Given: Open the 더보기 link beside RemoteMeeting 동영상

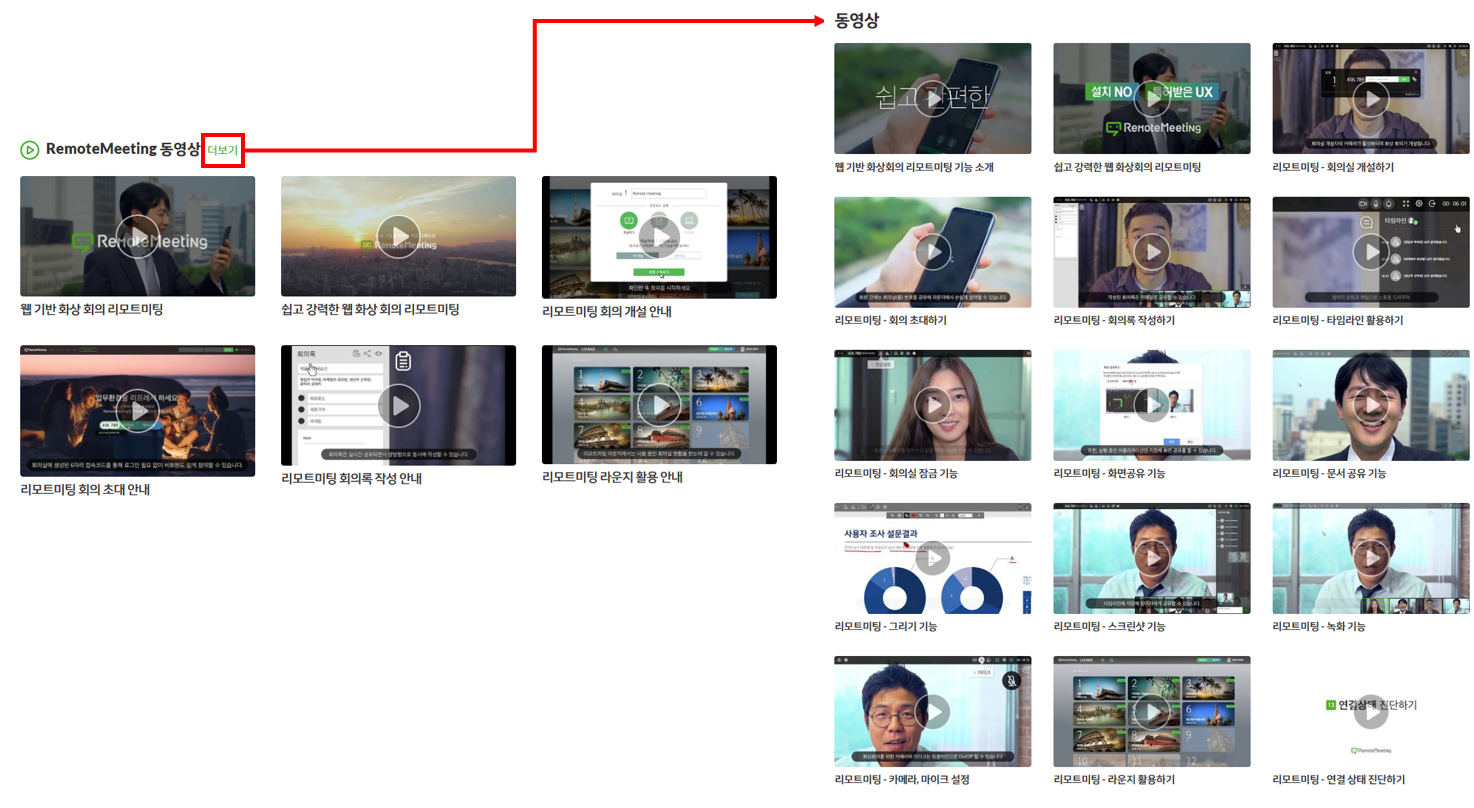Looking at the screenshot, I should pos(223,150).
